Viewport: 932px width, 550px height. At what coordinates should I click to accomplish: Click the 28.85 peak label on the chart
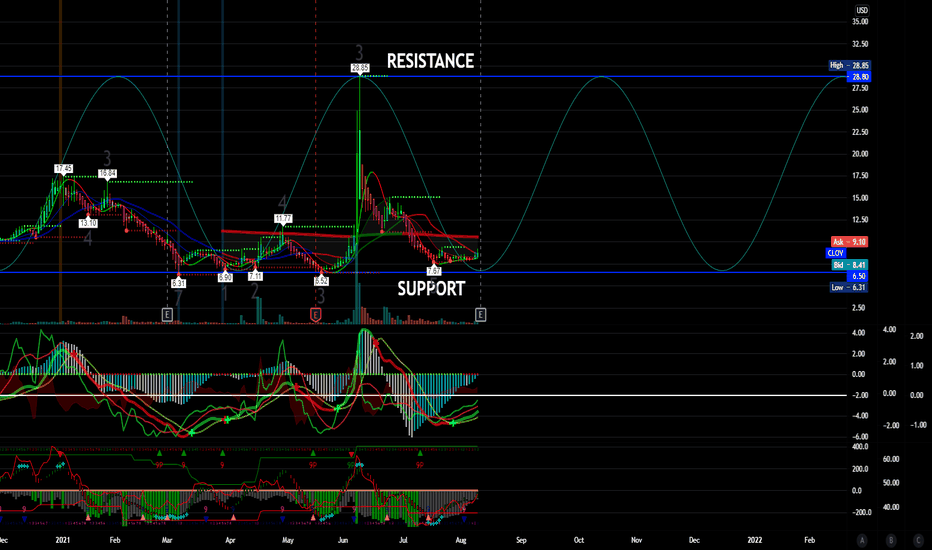pyautogui.click(x=360, y=68)
